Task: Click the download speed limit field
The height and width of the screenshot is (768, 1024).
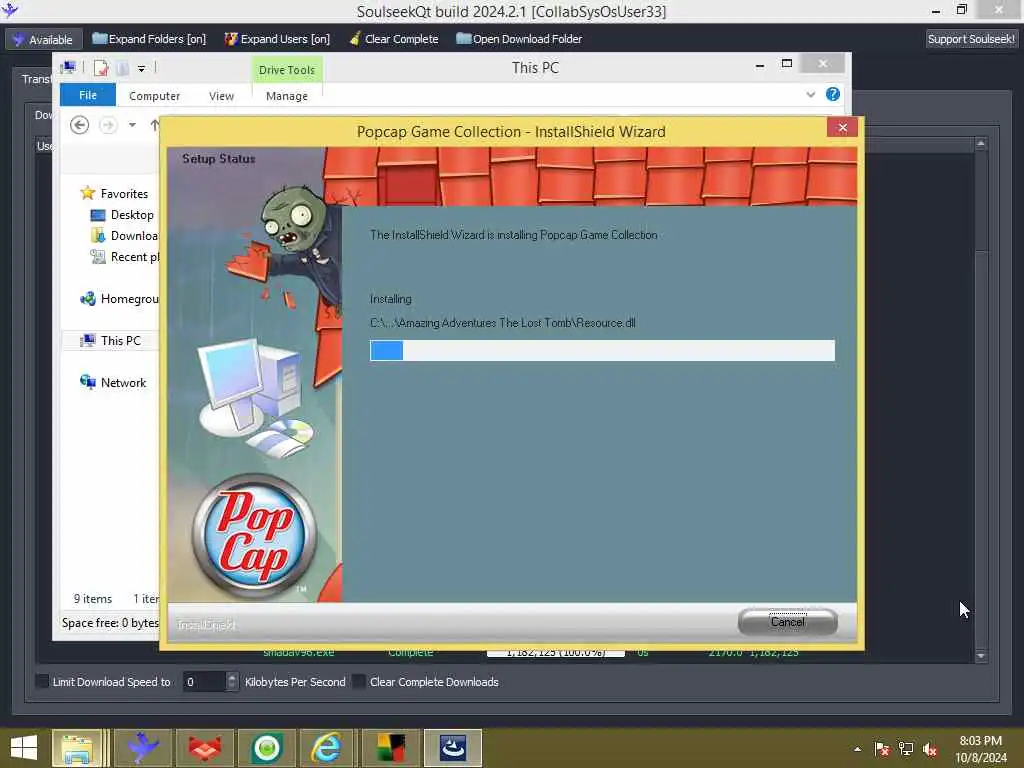Action: (204, 682)
